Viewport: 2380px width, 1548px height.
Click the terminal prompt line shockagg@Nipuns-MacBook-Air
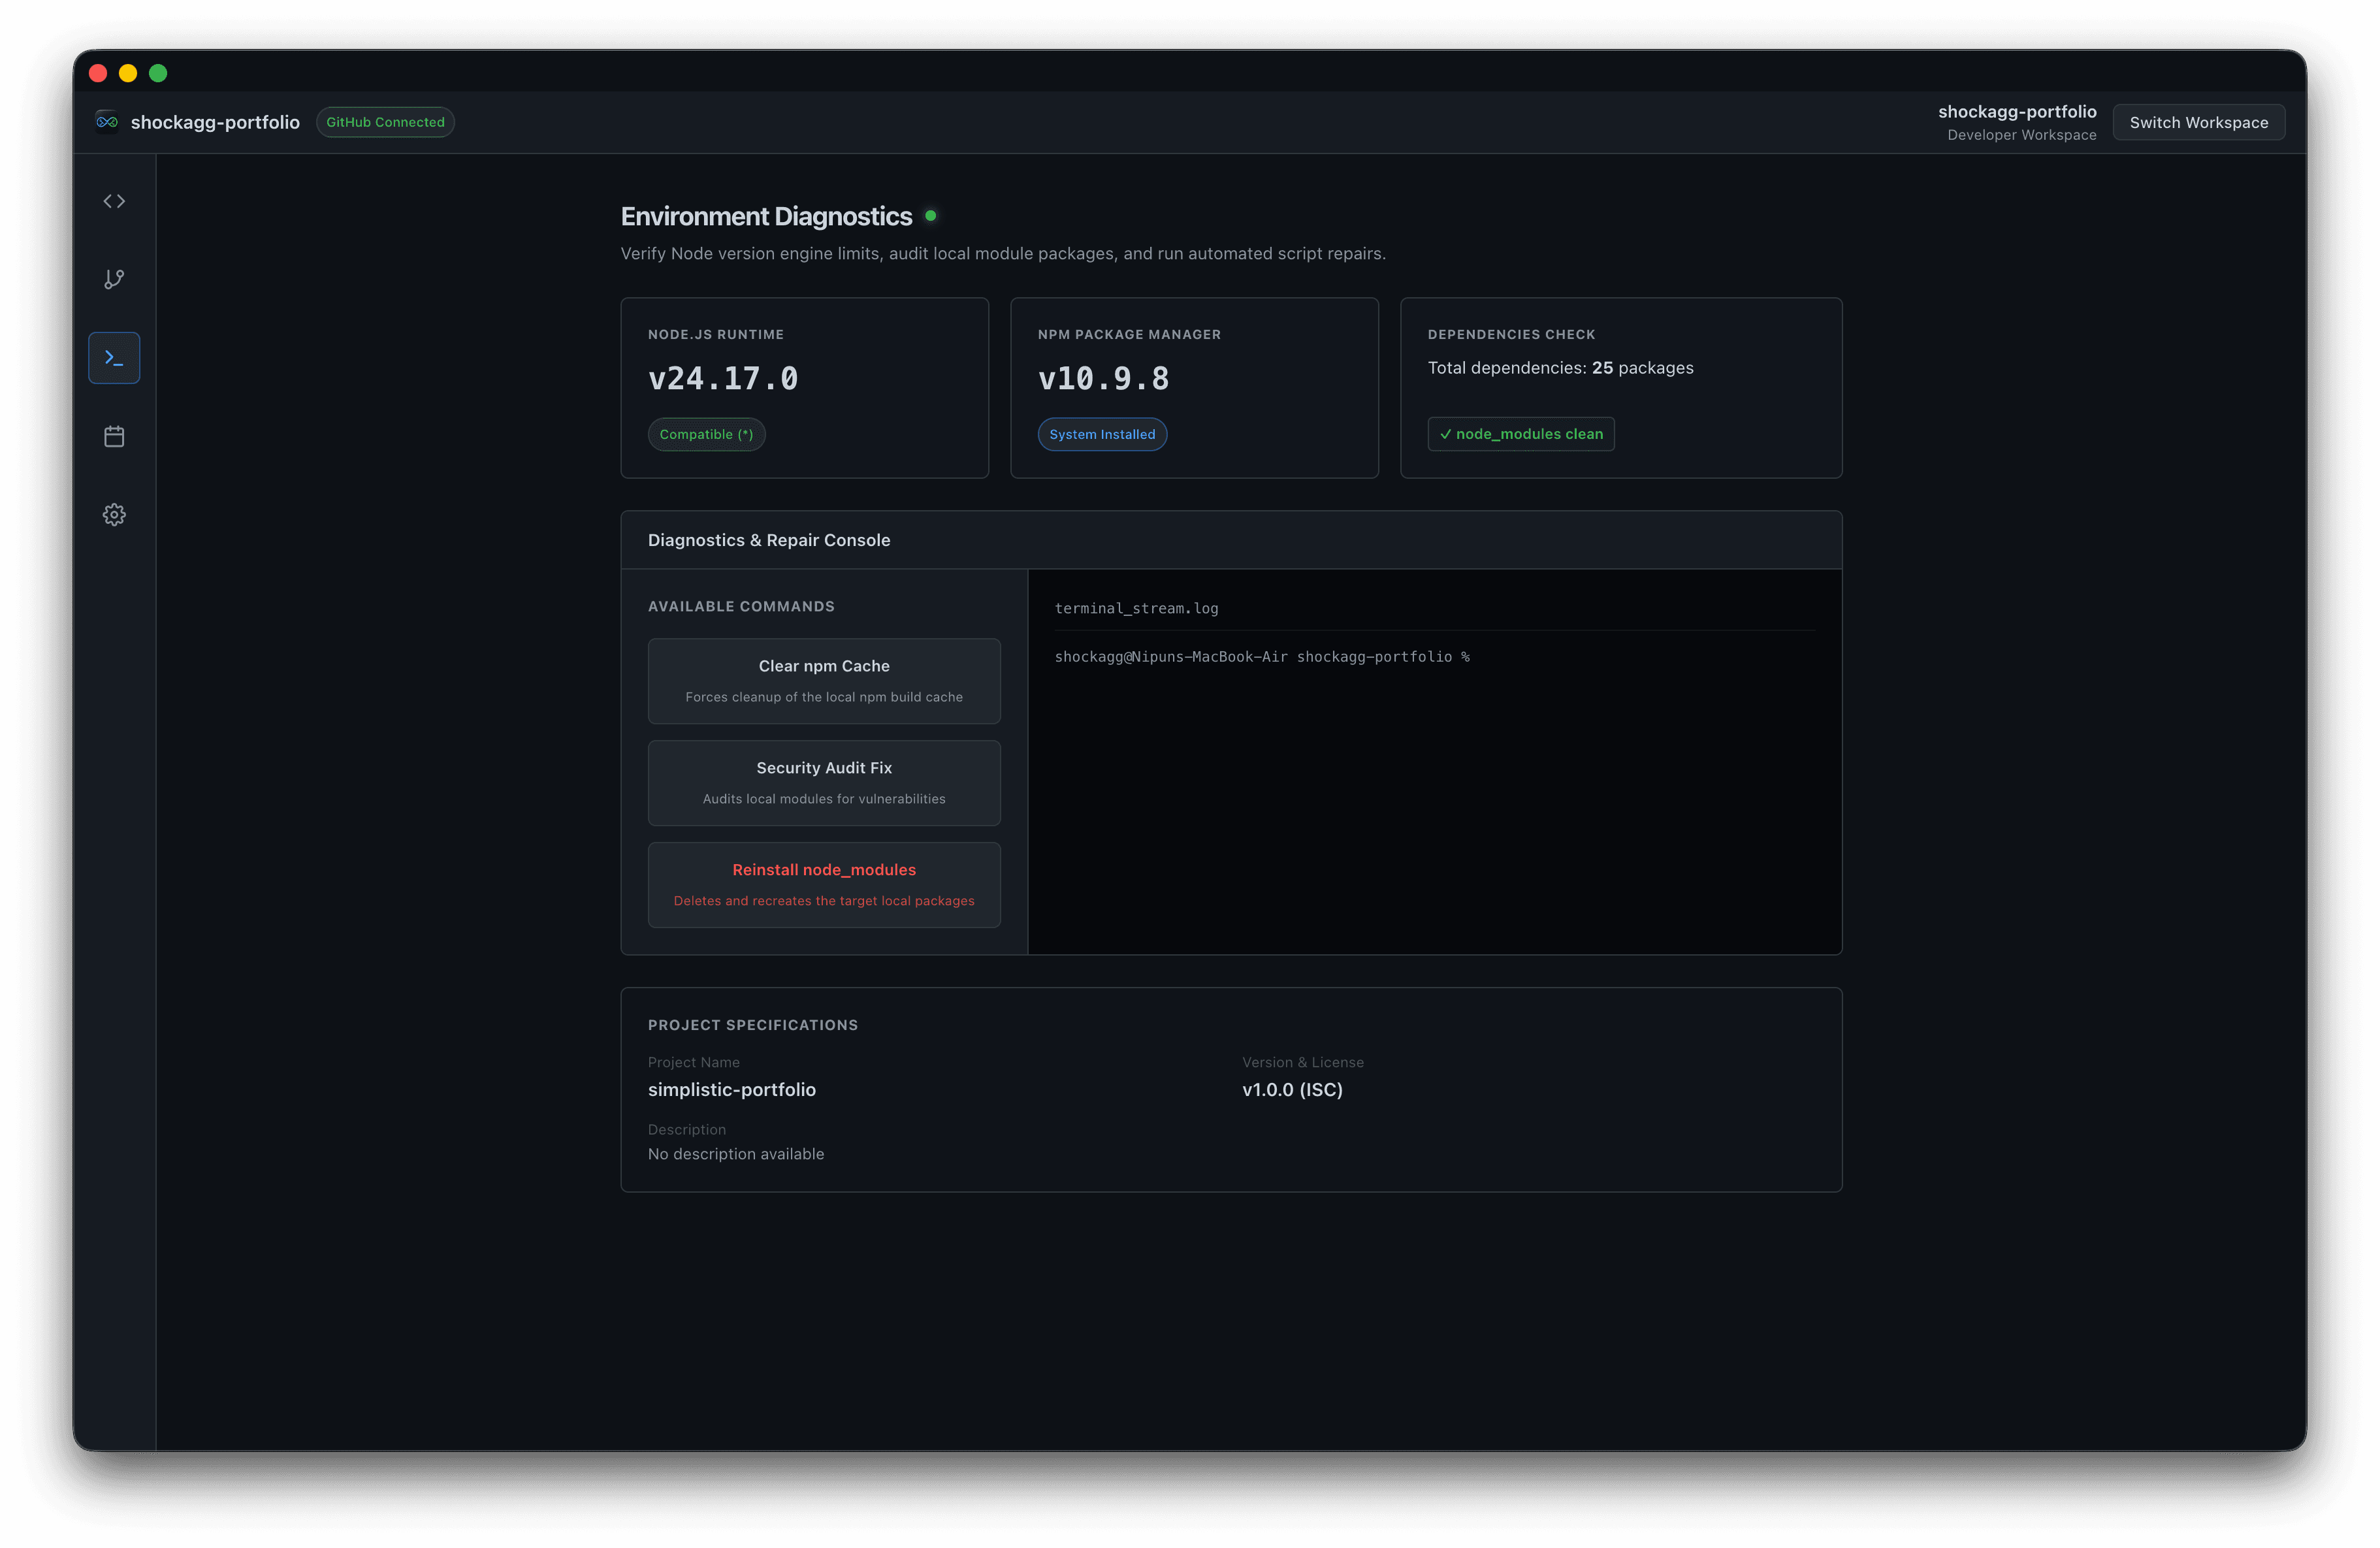click(1262, 657)
